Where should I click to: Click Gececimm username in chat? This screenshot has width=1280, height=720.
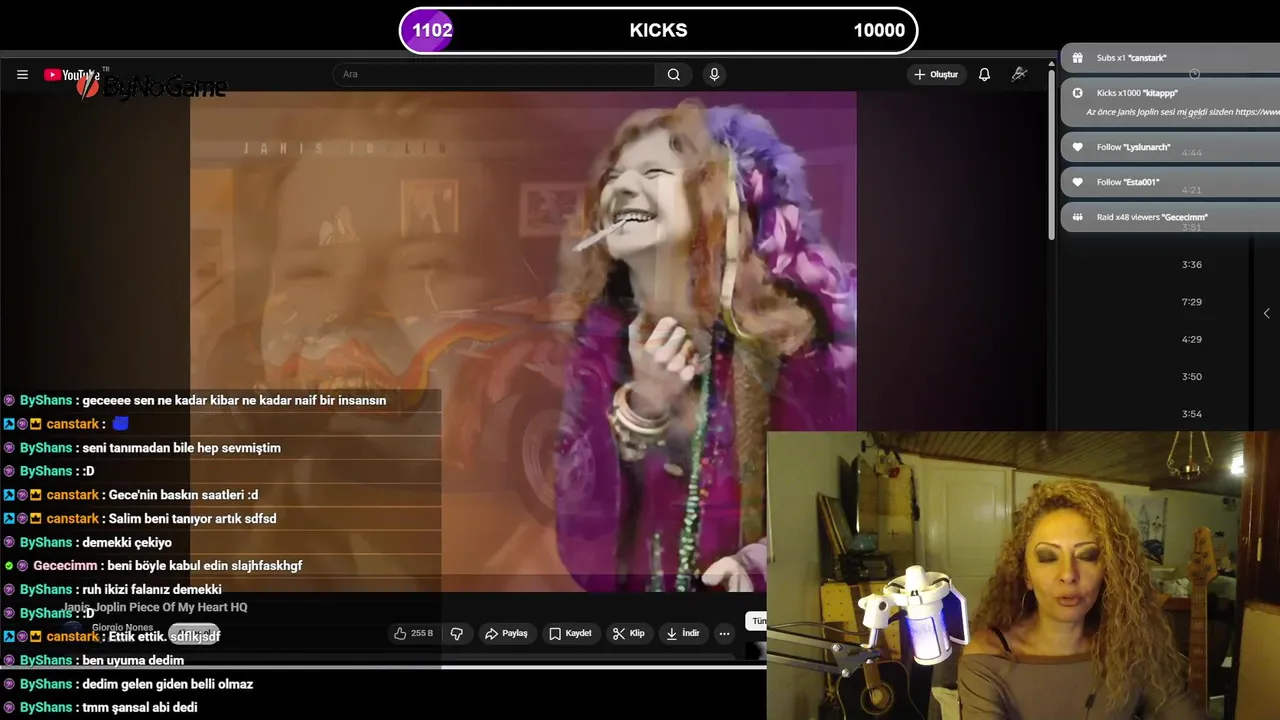pos(65,566)
